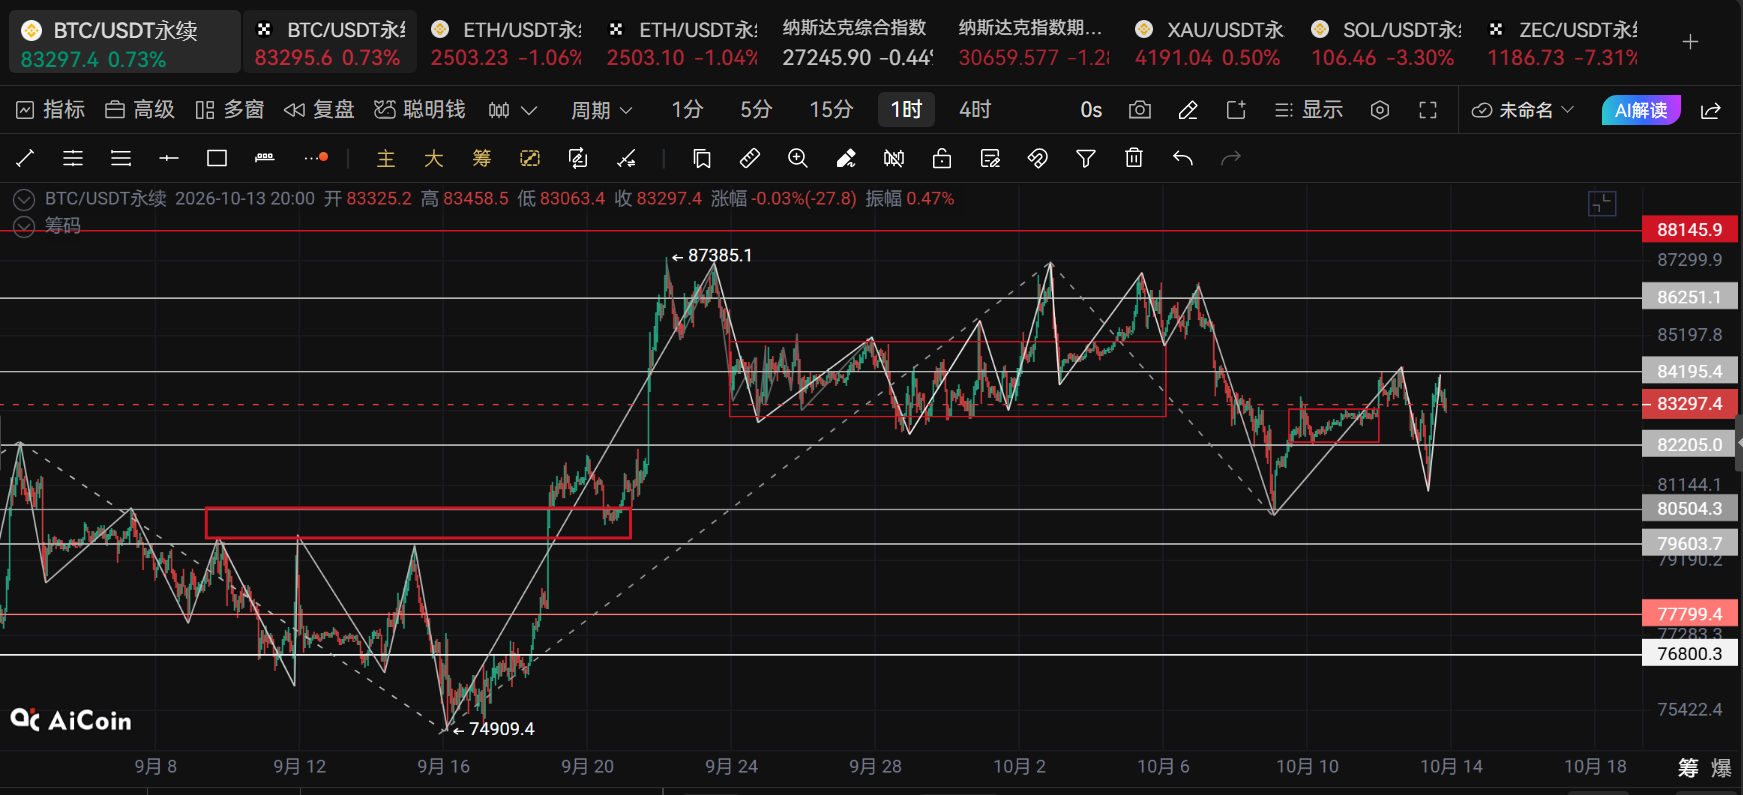Click the AI解读 button
The image size is (1743, 795).
click(x=1641, y=110)
